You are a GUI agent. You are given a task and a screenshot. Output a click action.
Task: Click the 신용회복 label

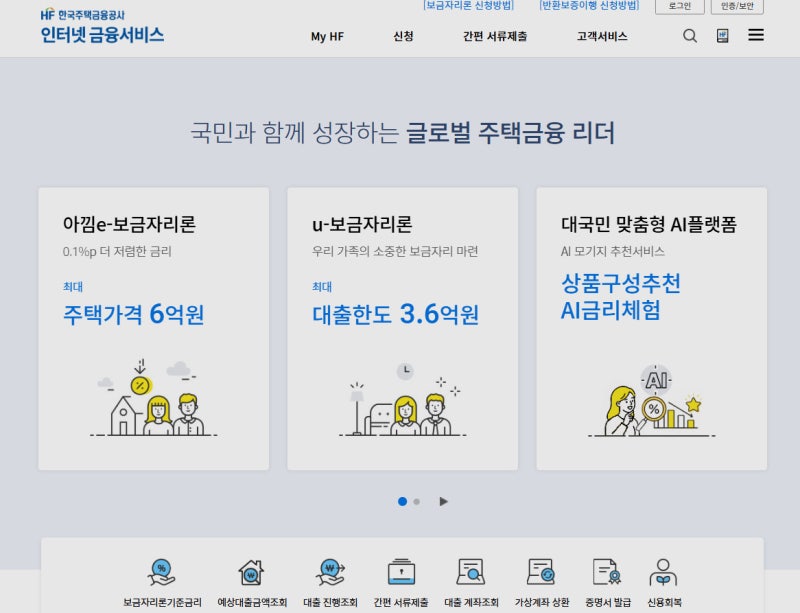coord(664,602)
